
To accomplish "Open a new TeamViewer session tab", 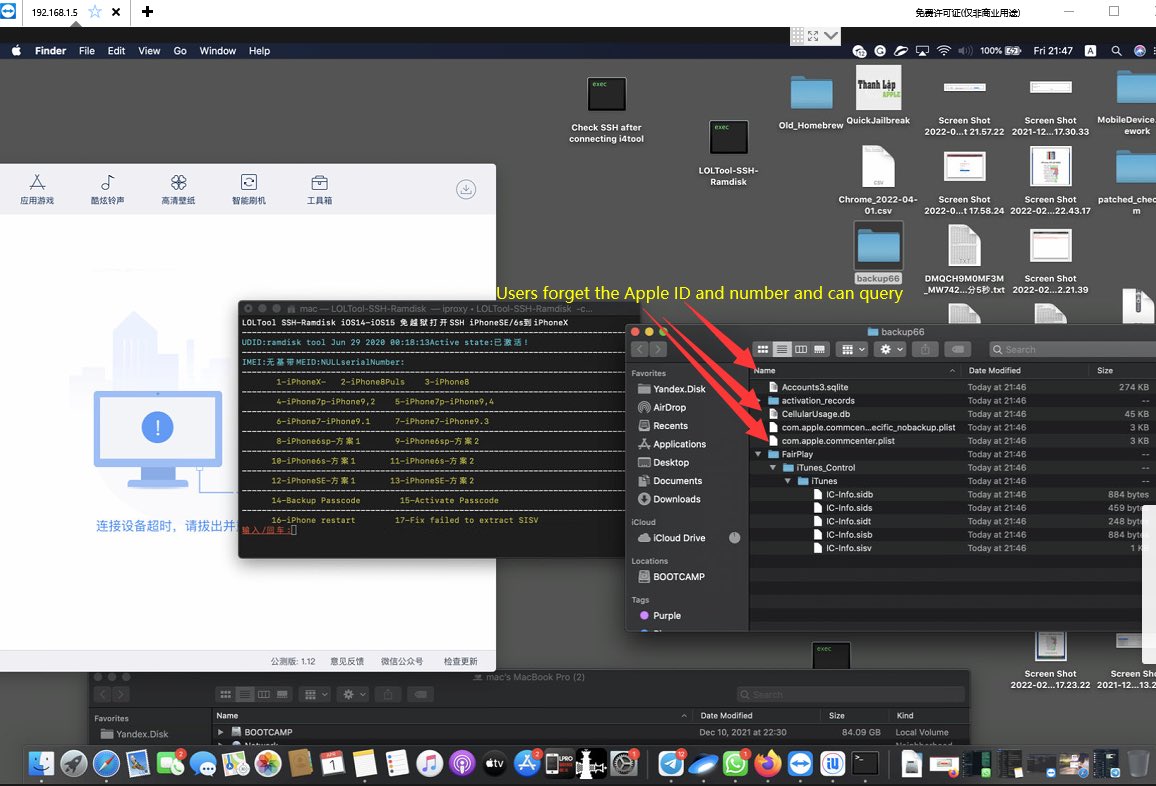I will (147, 12).
